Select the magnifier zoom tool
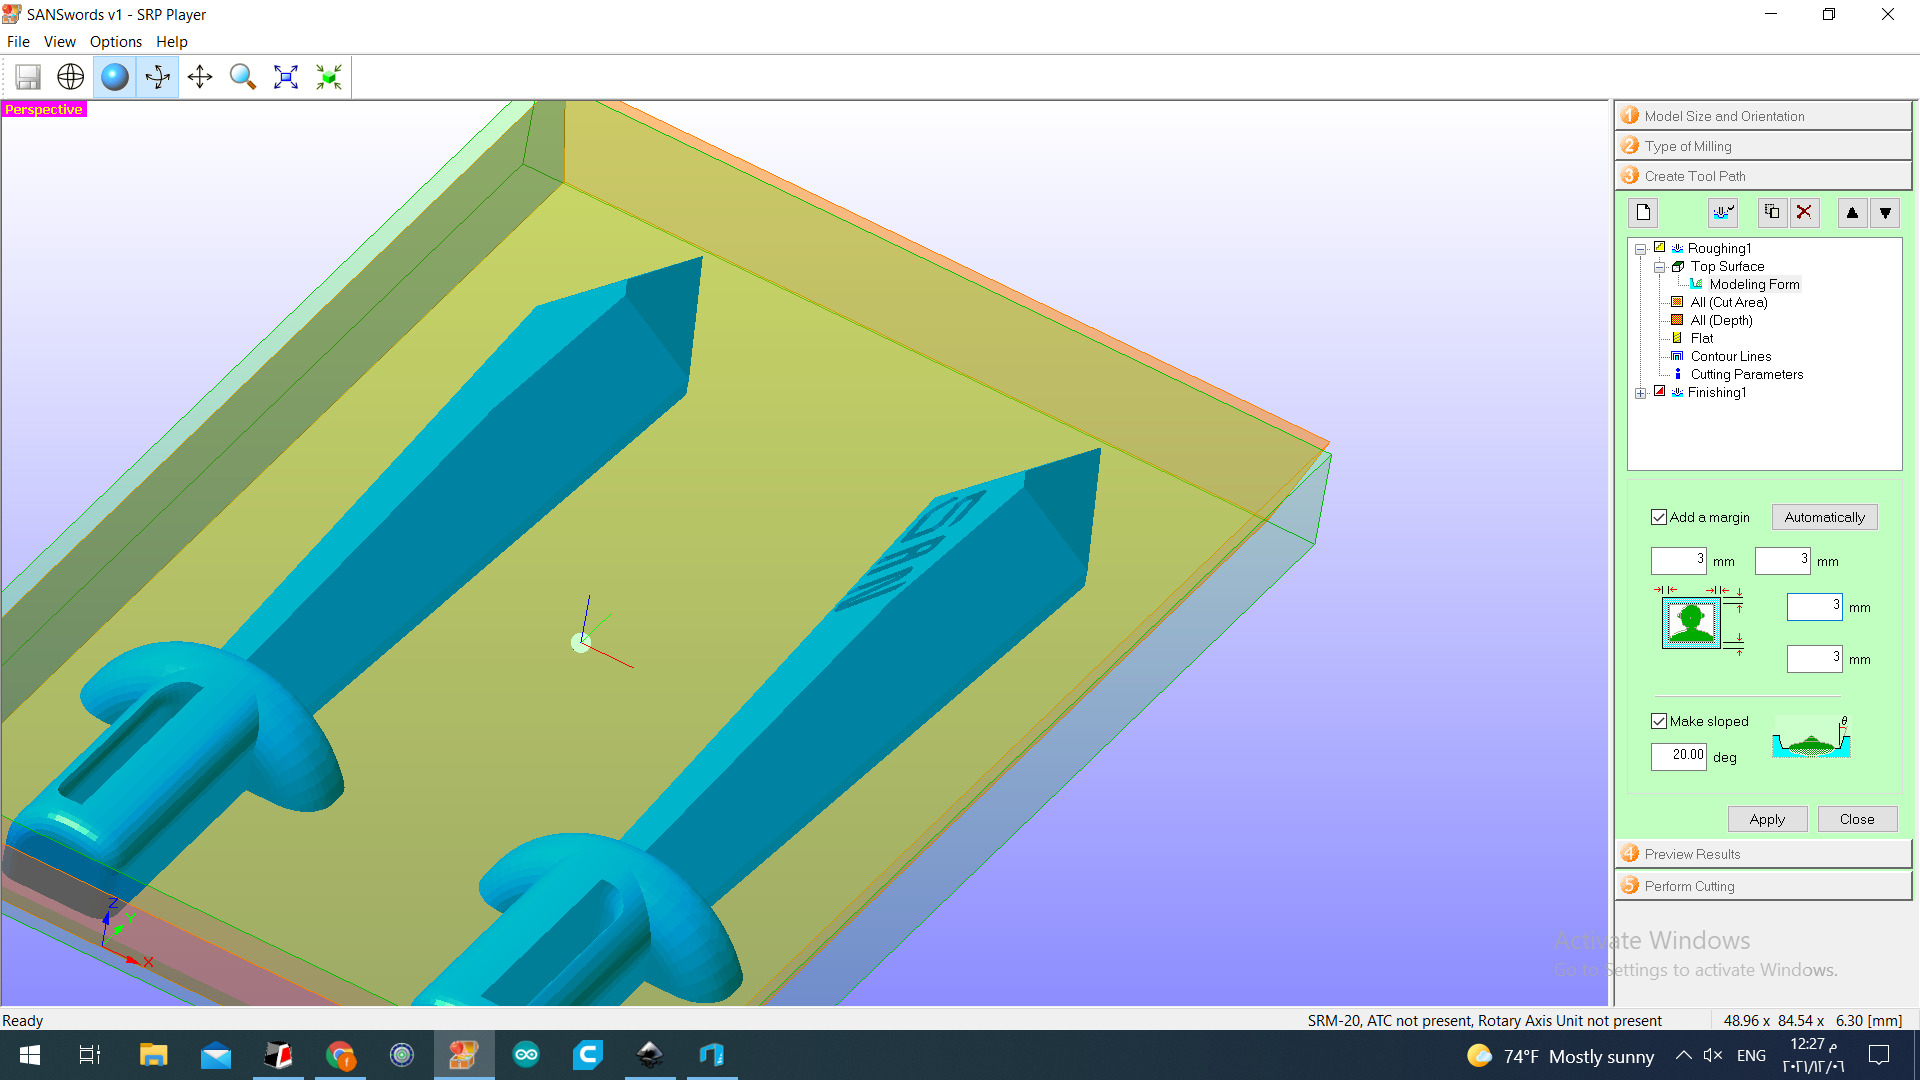 243,77
